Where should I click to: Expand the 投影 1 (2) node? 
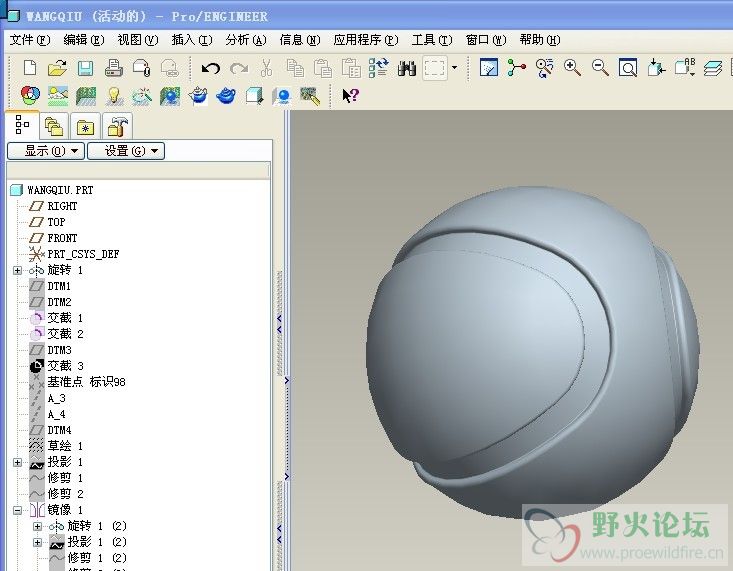tap(37, 542)
